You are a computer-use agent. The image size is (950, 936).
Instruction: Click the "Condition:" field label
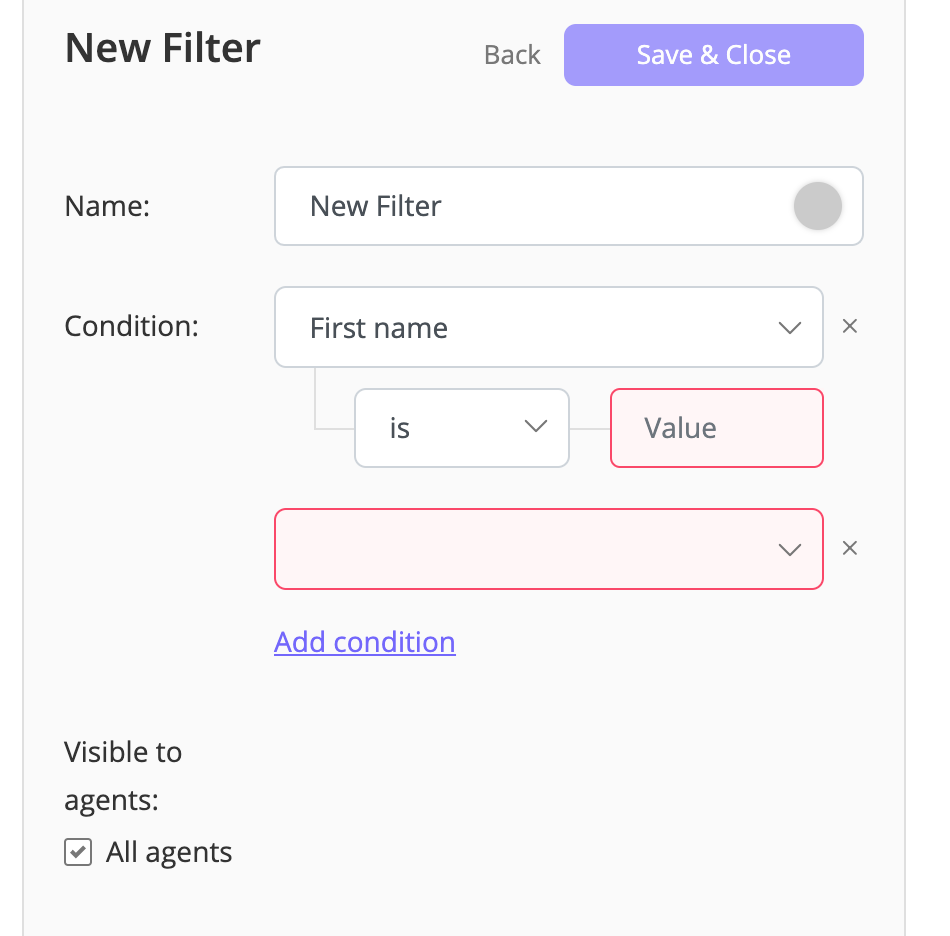pos(132,326)
